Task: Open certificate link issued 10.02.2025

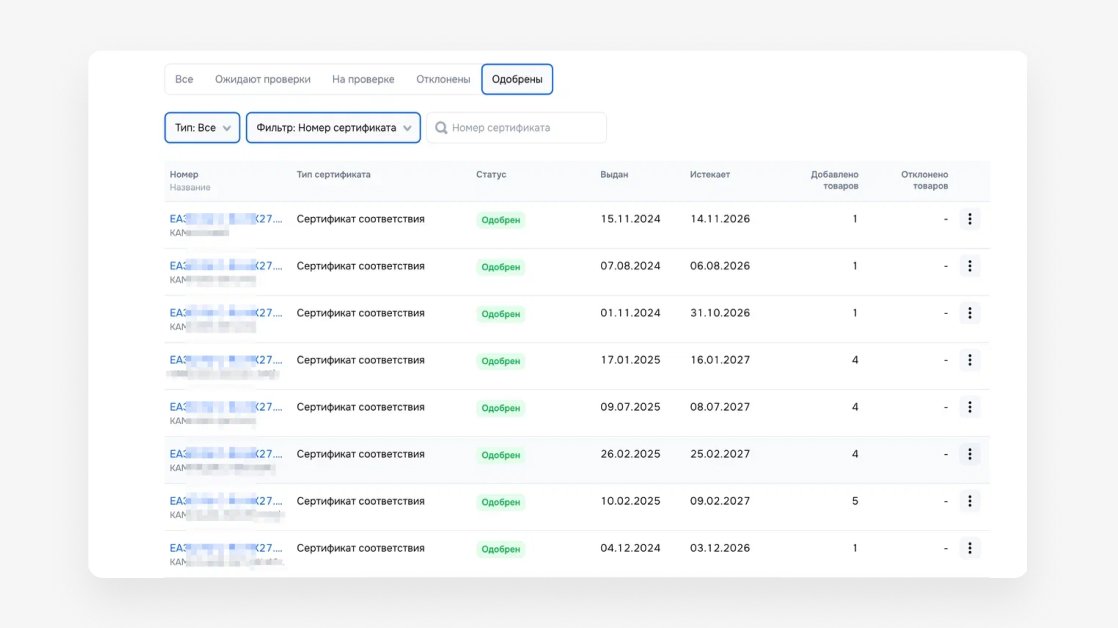Action: pos(226,501)
